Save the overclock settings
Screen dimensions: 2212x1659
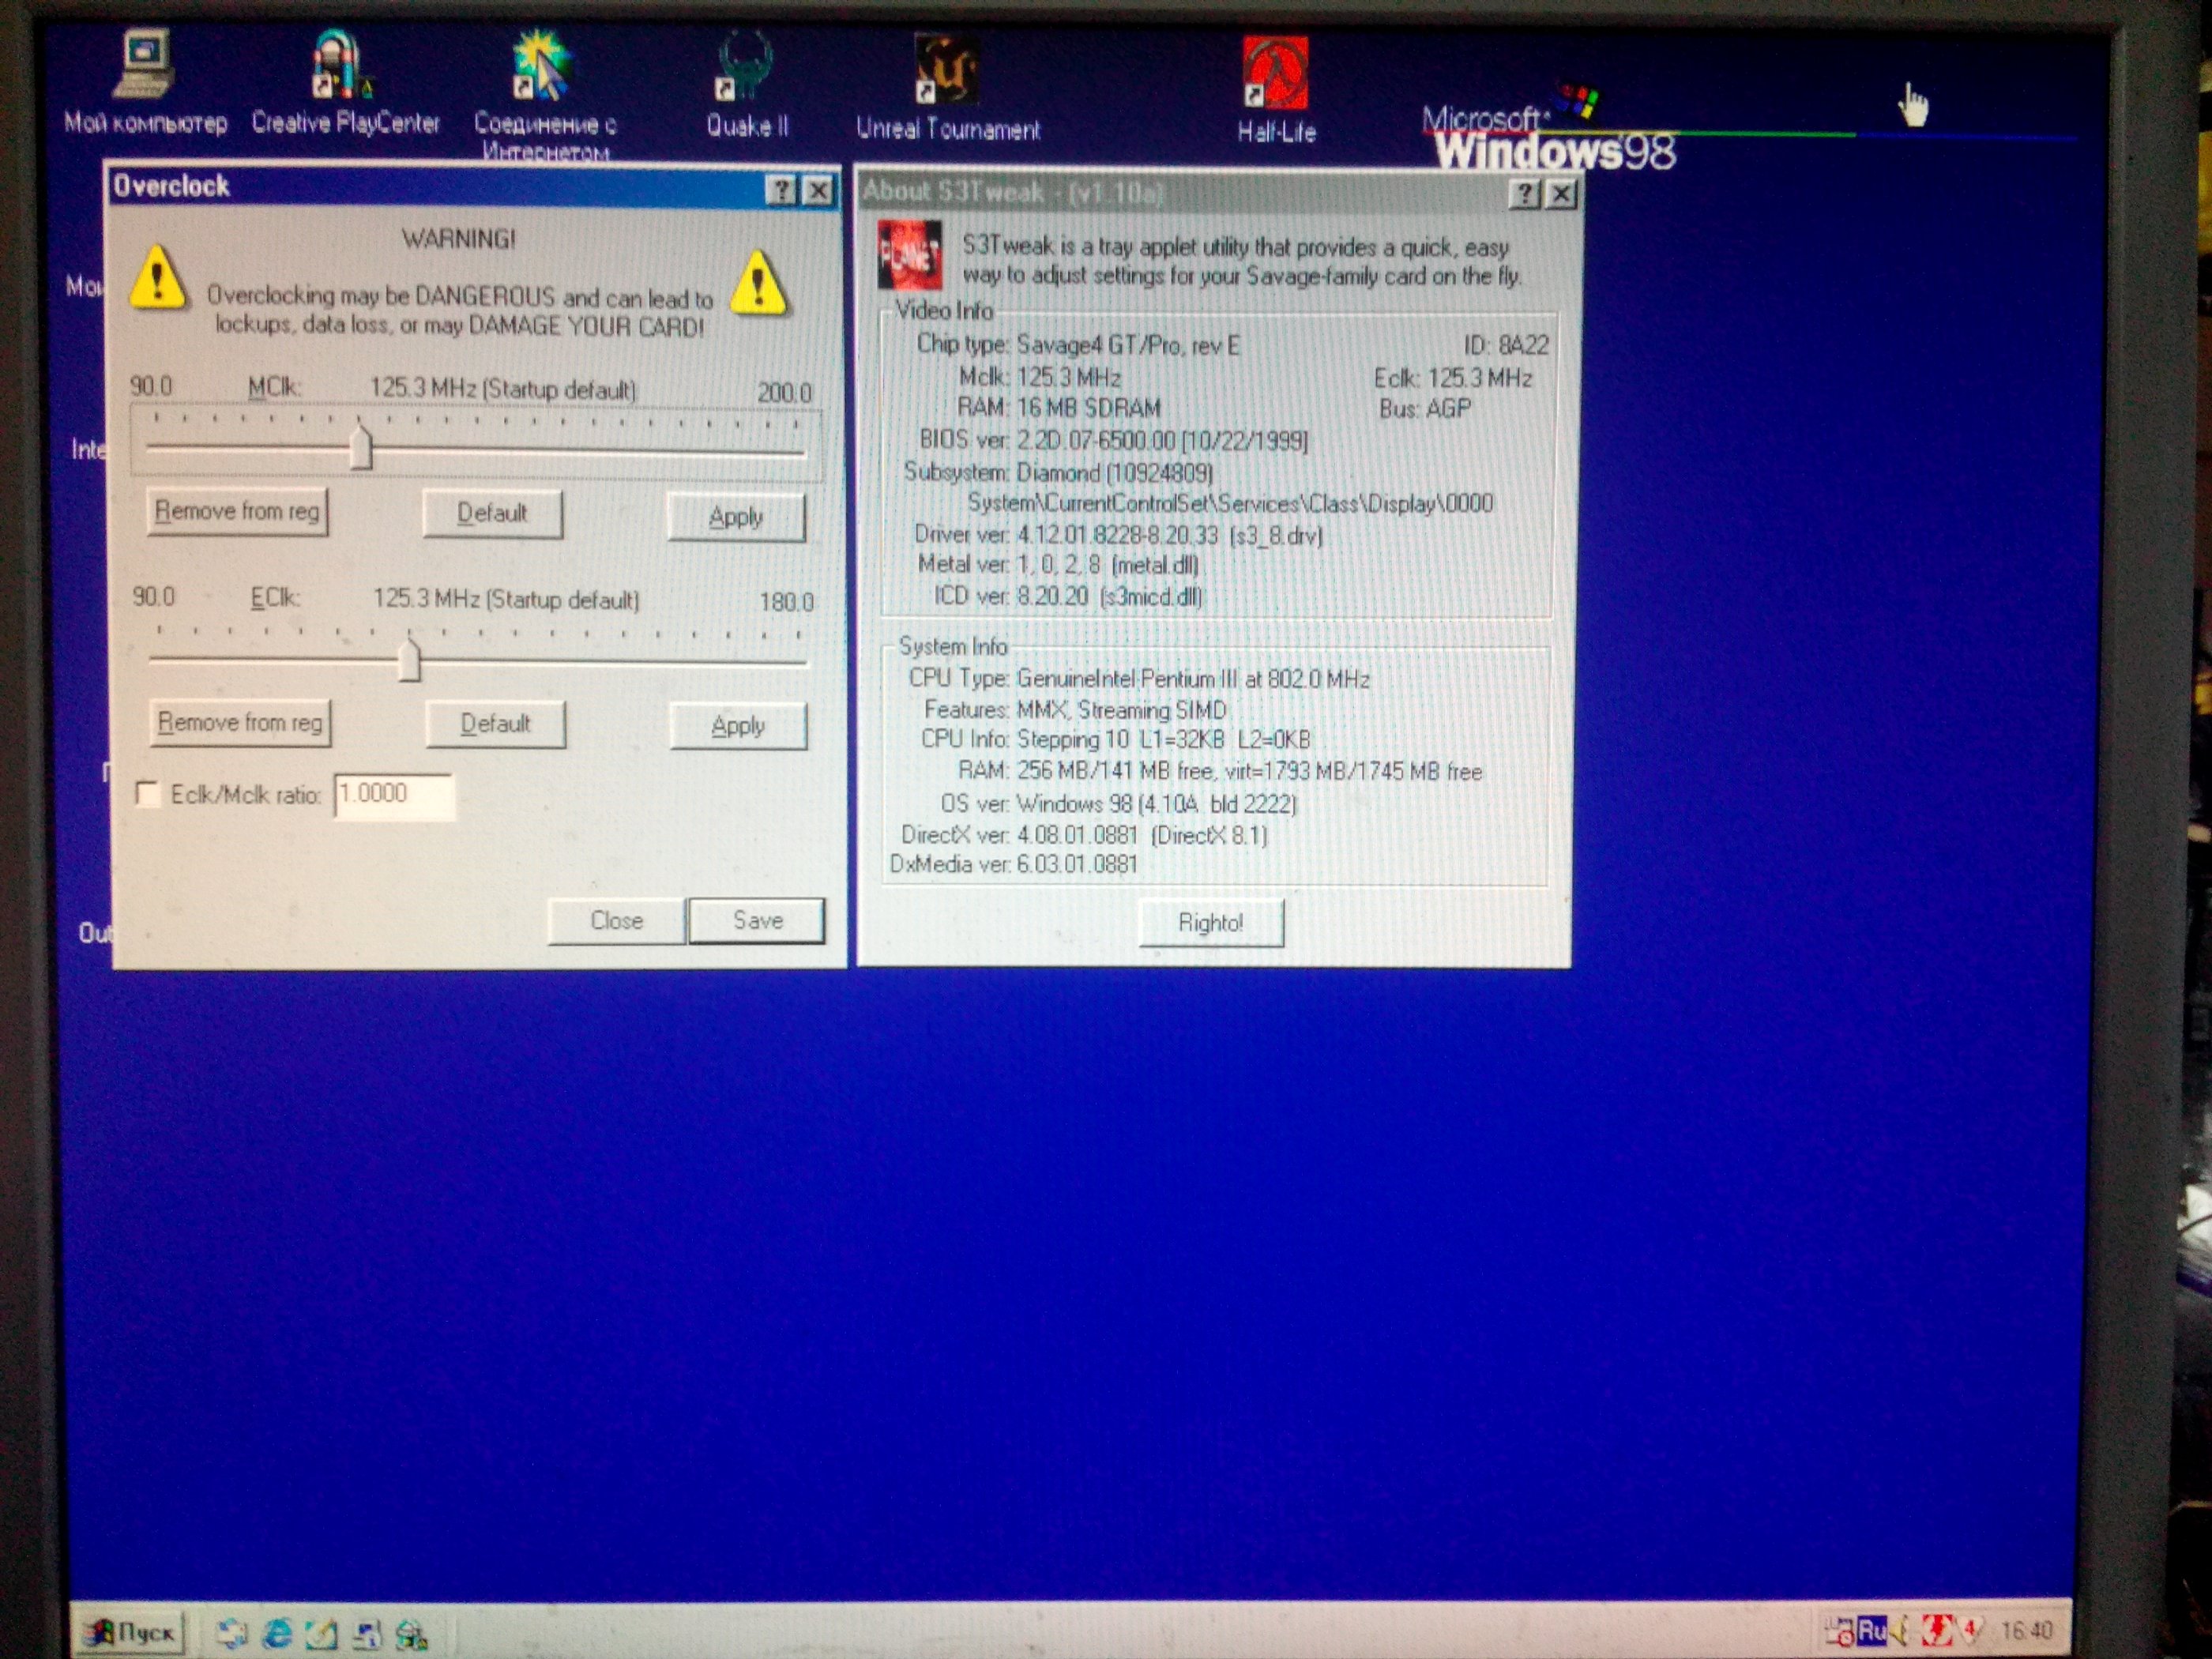pos(757,920)
